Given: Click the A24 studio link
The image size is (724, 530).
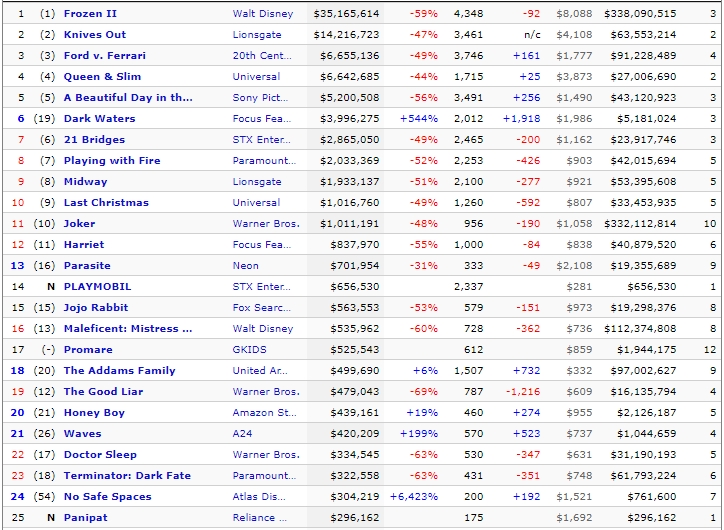Looking at the screenshot, I should coord(242,434).
